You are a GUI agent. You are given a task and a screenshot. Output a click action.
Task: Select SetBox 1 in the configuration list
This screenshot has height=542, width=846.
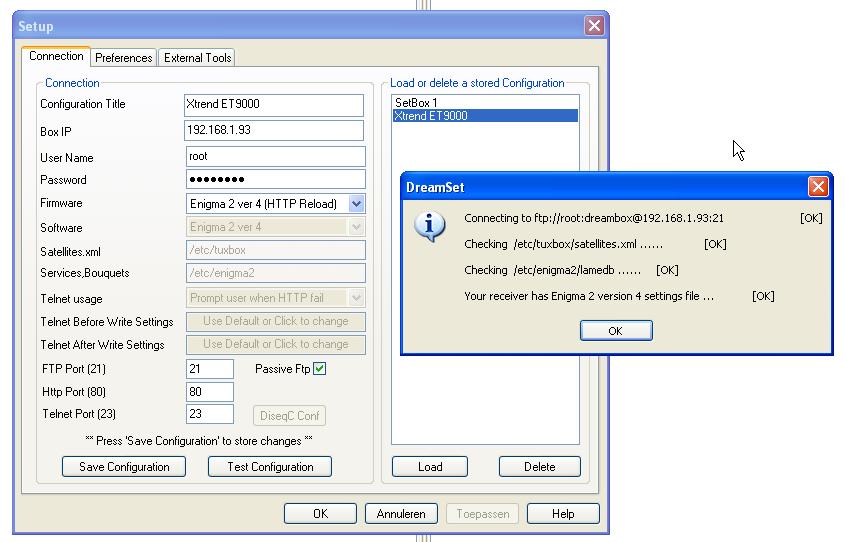pos(485,102)
